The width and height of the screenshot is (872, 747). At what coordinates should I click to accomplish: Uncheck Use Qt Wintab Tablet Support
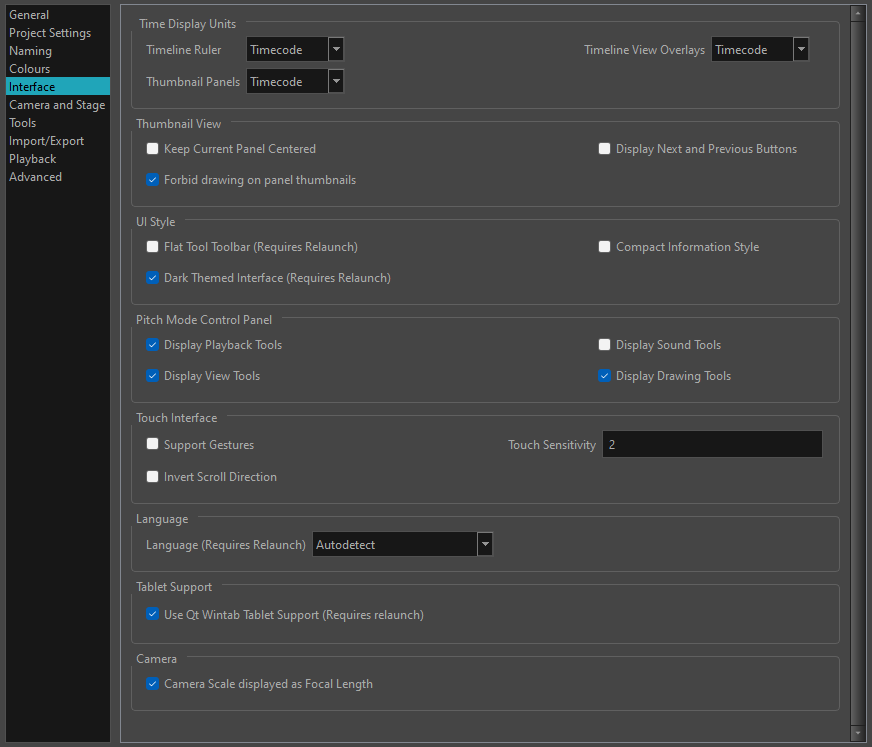click(153, 615)
